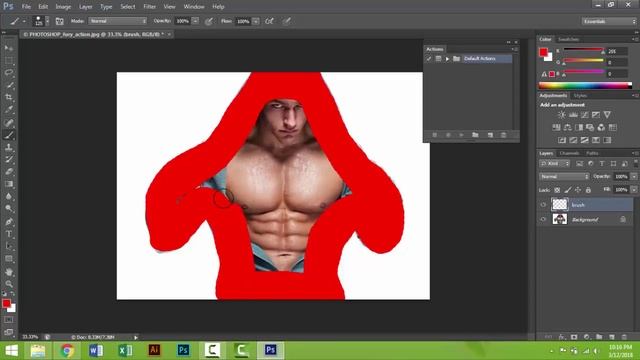640x360 pixels.
Task: Select the Clone Stamp tool
Action: [x=9, y=147]
